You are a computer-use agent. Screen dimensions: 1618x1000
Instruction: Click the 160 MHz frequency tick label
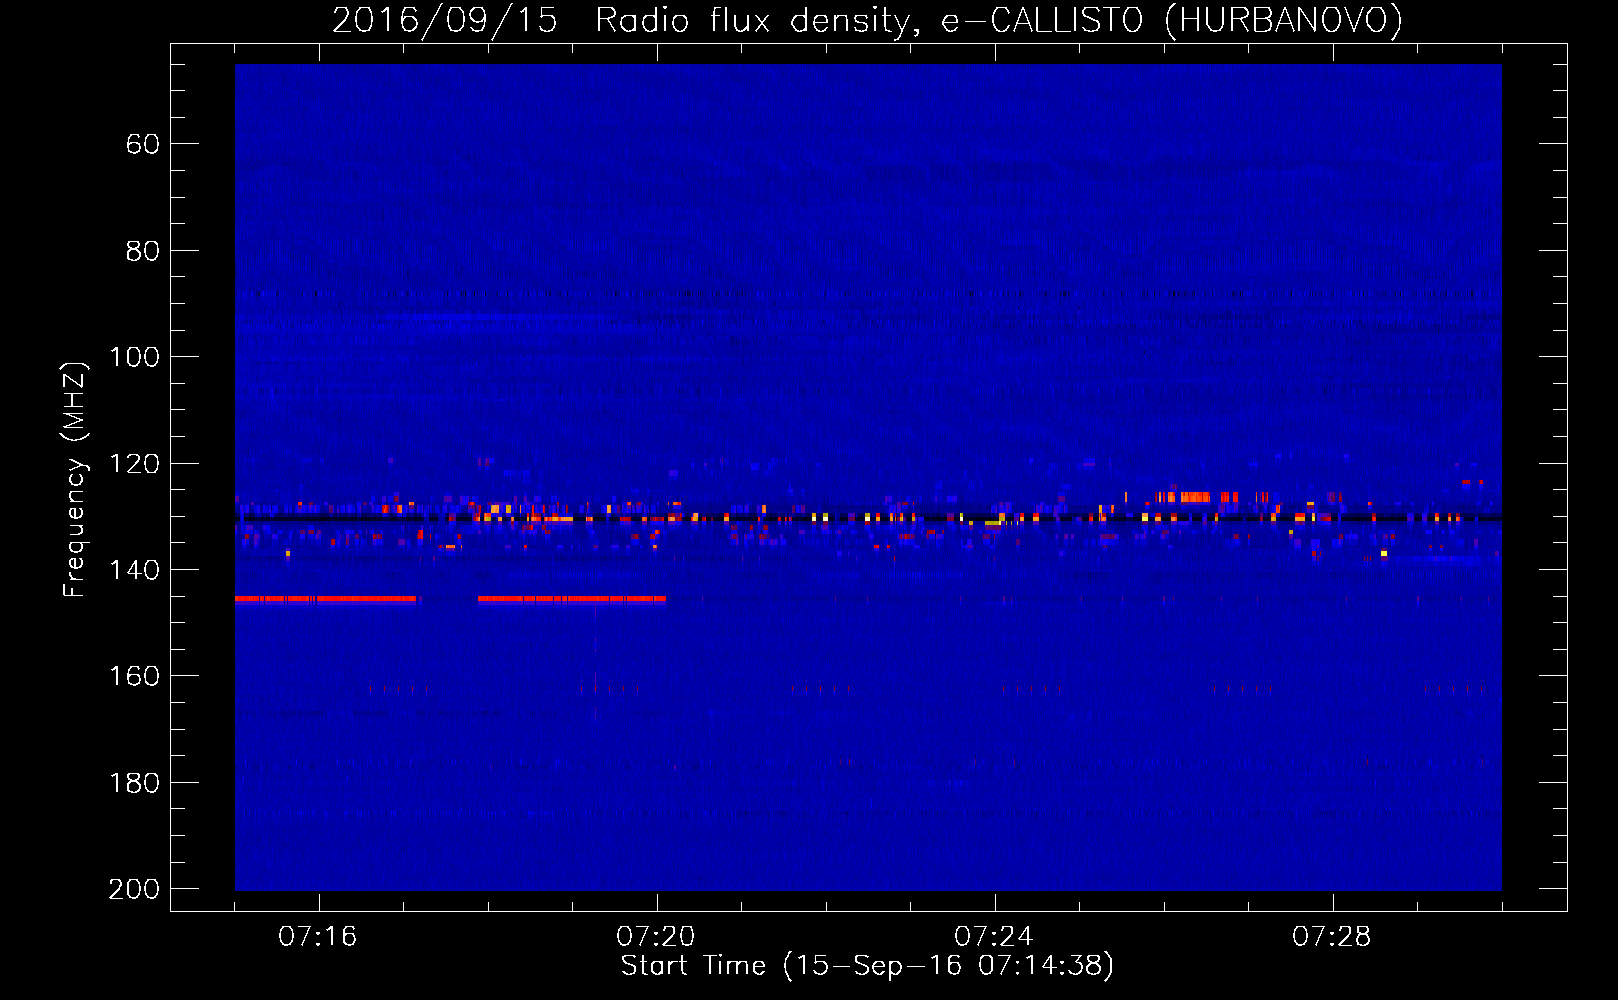click(134, 676)
